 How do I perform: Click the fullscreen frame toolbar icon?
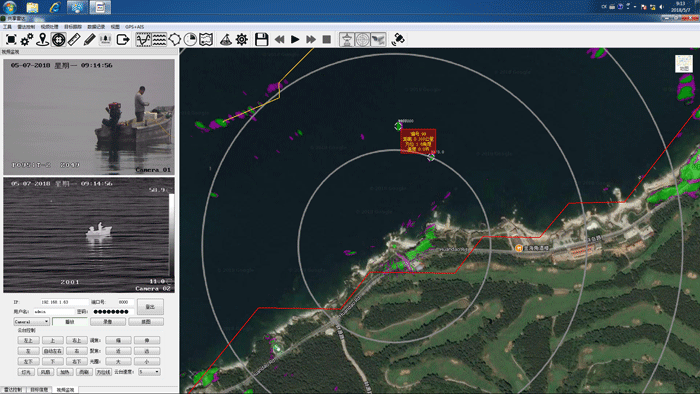pos(11,40)
